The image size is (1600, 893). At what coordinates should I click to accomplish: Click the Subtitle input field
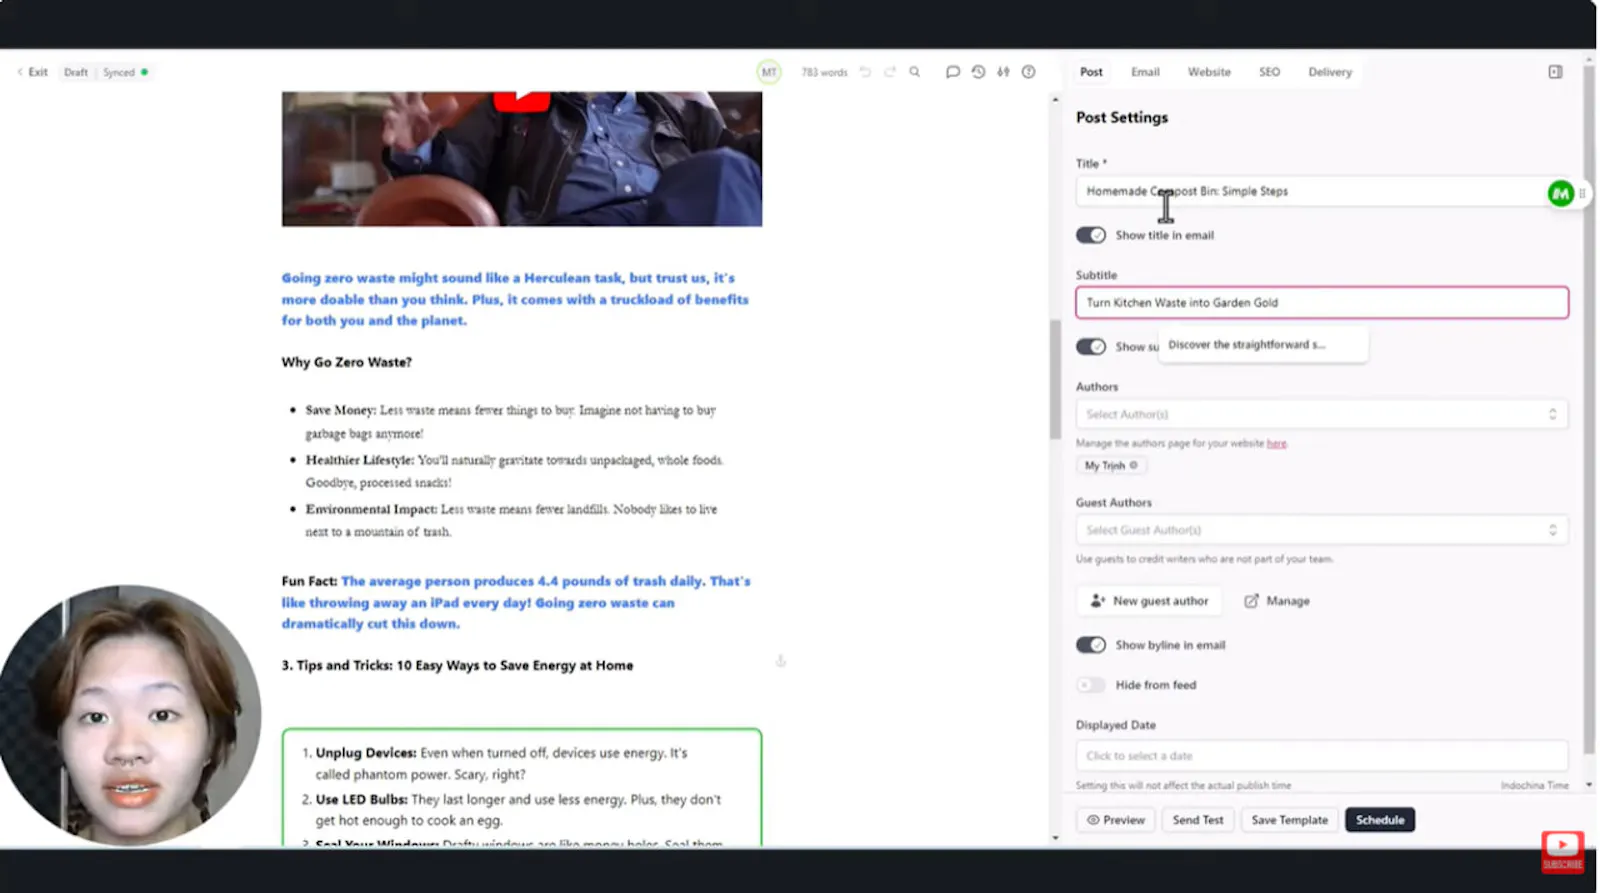(1321, 303)
